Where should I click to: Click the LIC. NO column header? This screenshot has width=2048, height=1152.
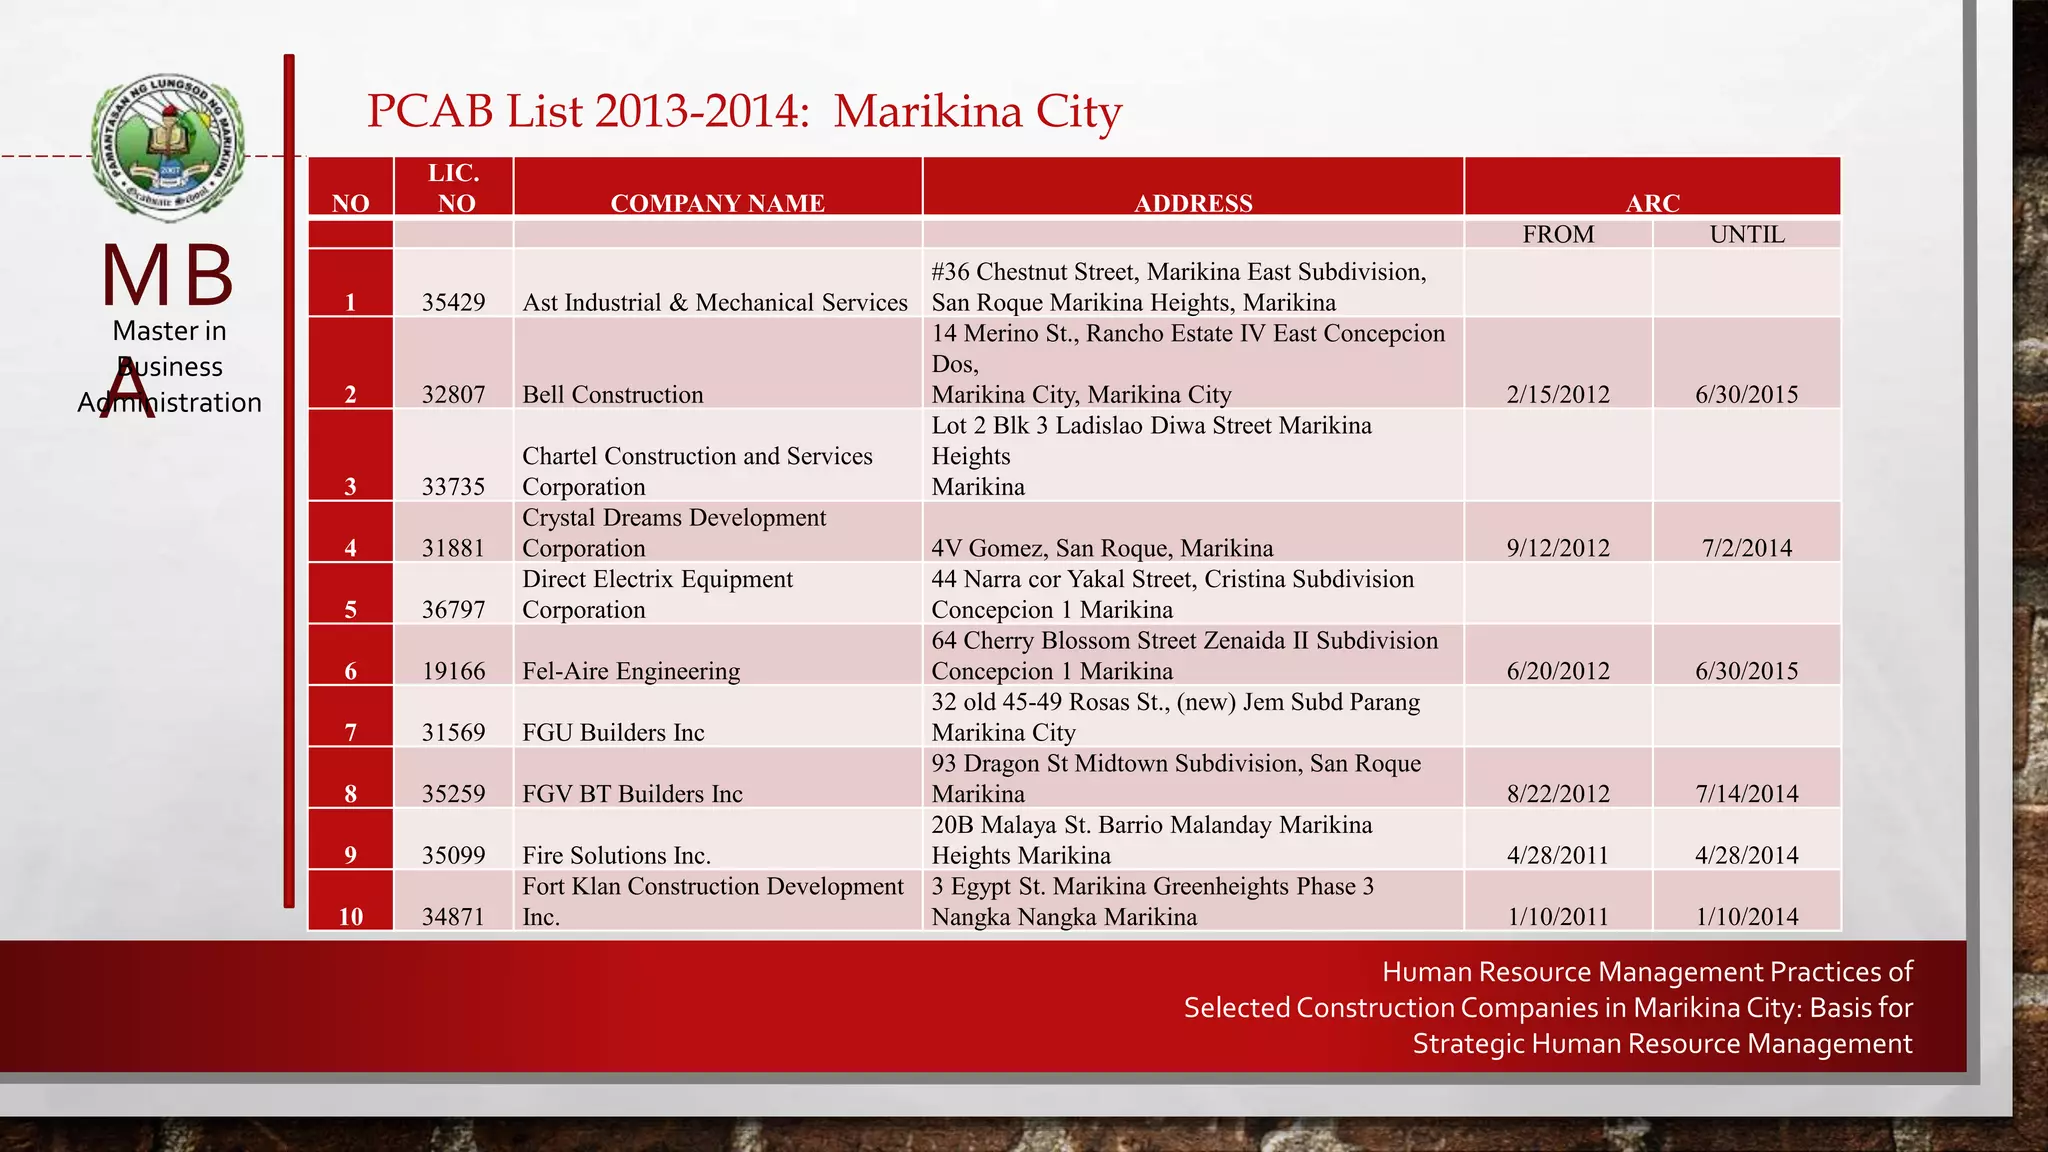pos(454,188)
